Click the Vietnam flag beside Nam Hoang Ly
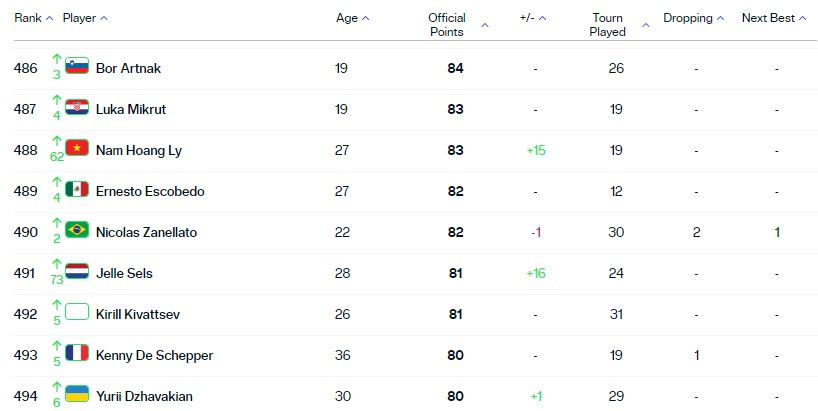Screen dimensions: 818x411 click(x=77, y=148)
